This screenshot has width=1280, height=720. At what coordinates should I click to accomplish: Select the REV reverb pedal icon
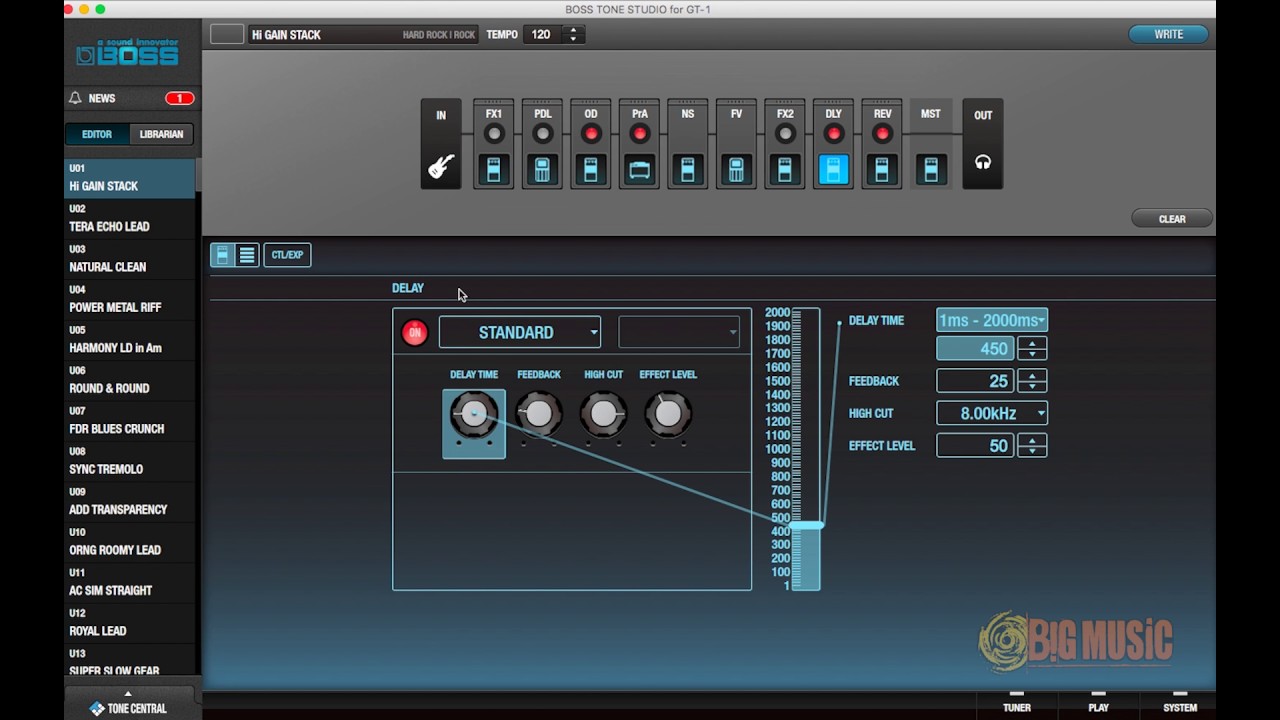[x=882, y=170]
